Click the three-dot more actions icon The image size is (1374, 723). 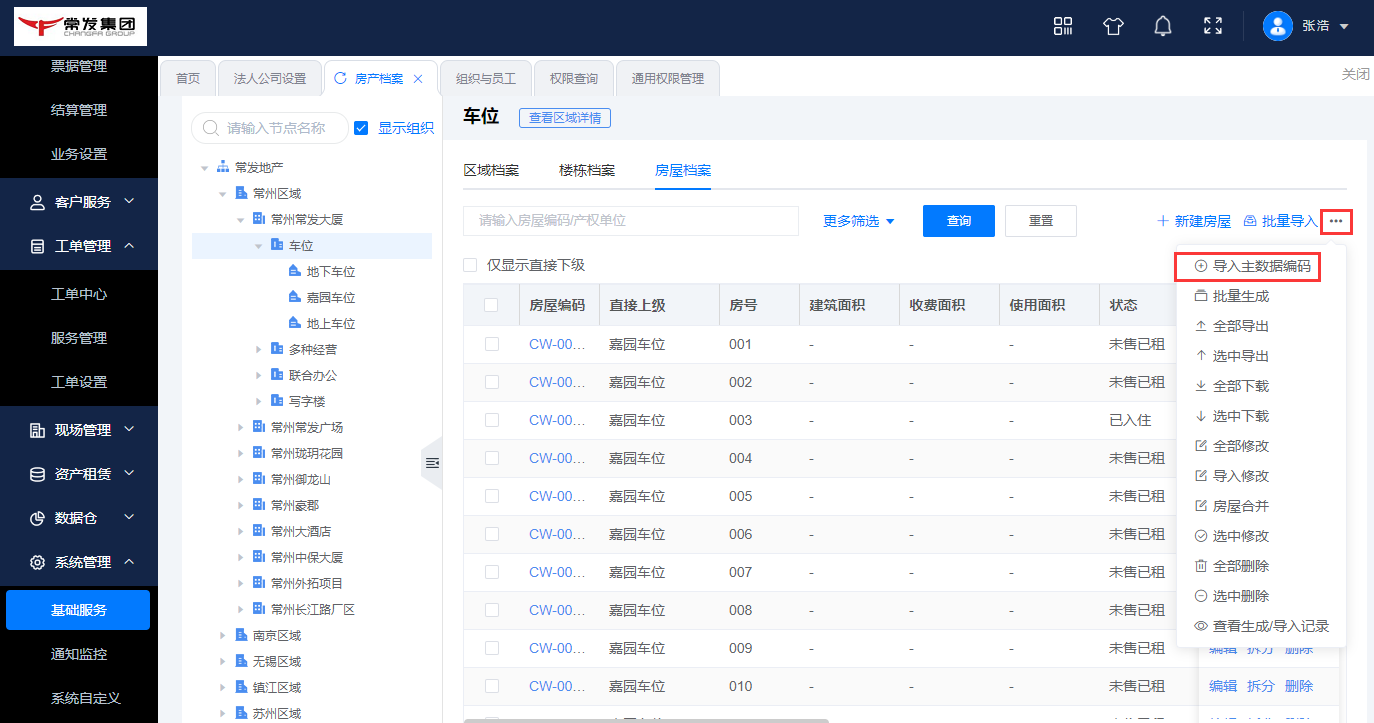1336,221
